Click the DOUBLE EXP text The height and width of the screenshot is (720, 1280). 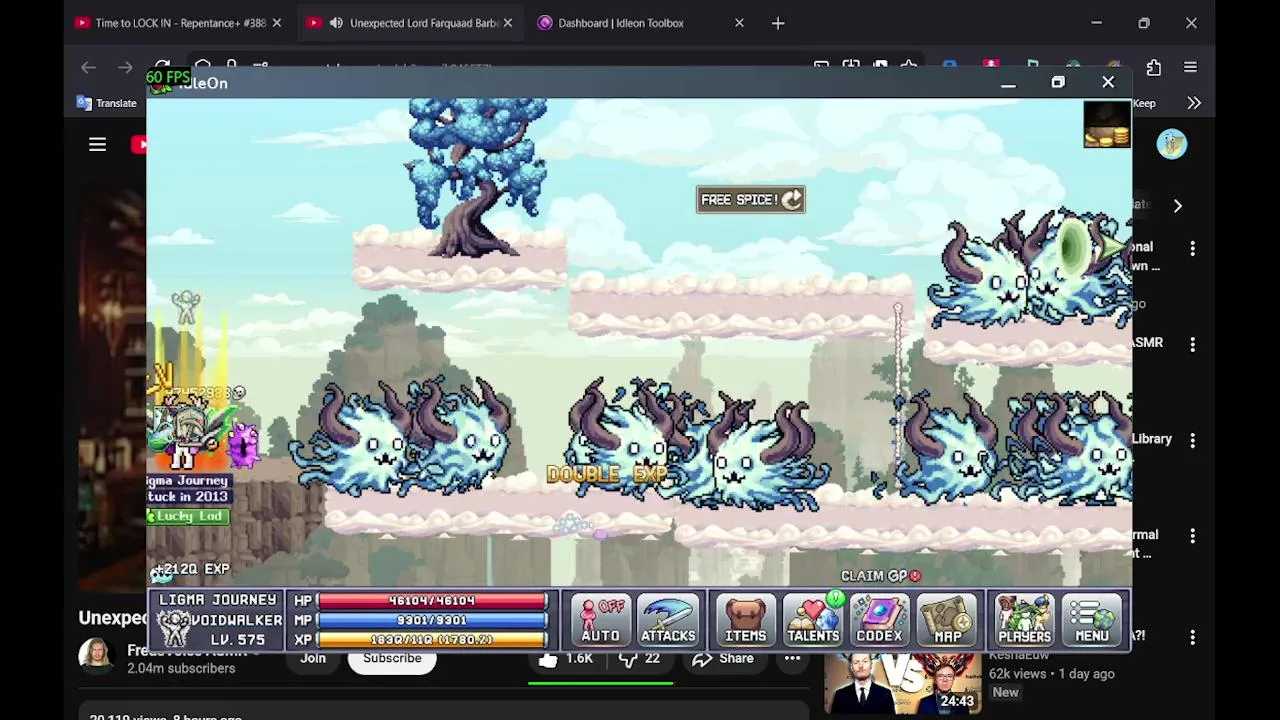(x=607, y=475)
